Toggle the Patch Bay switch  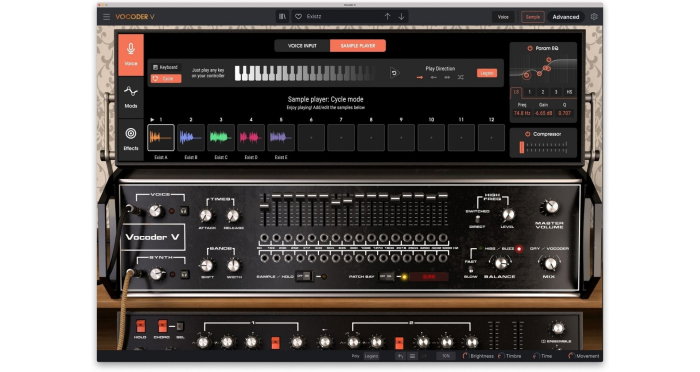click(386, 276)
